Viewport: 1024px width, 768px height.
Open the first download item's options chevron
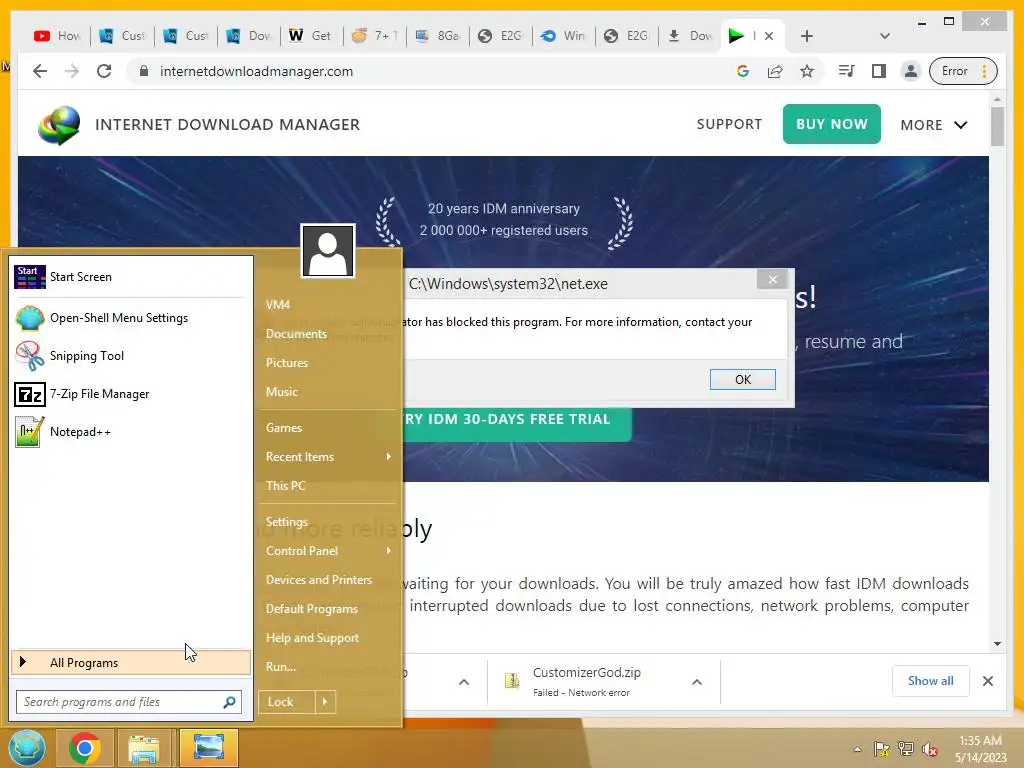pos(464,682)
